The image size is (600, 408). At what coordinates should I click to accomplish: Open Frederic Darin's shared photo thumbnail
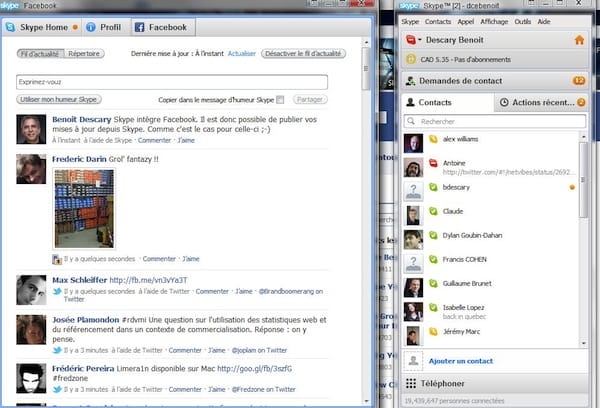pos(83,207)
